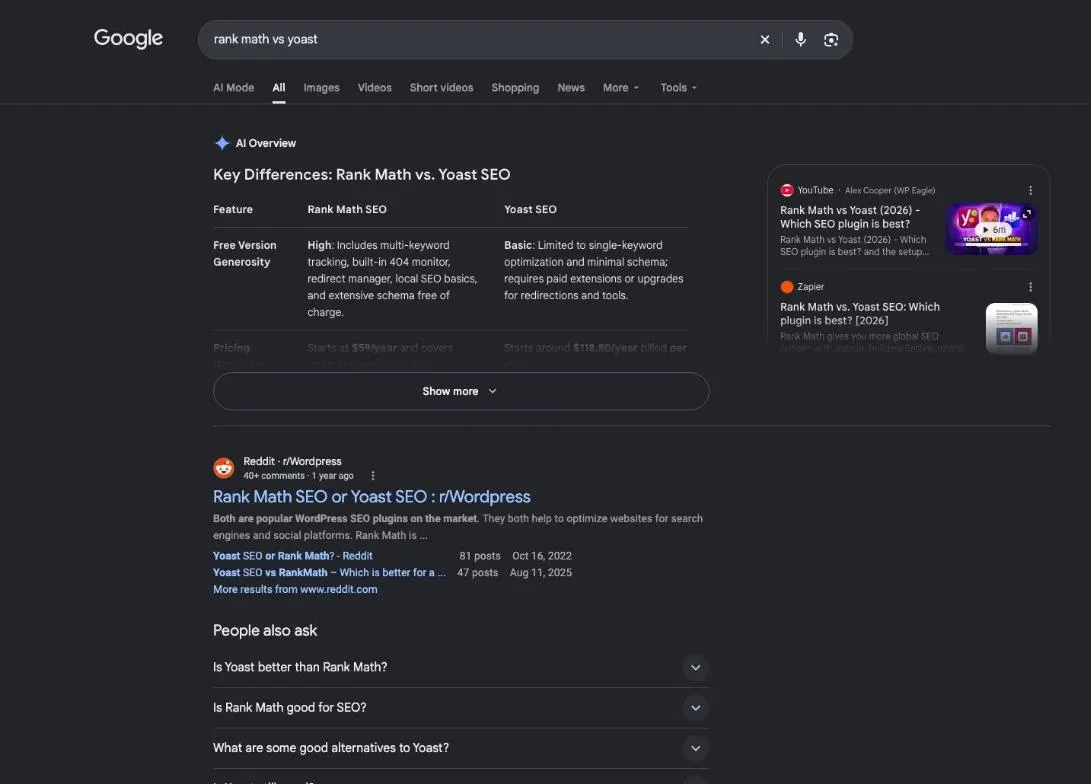
Task: Open the three-dot menu beside the Reddit result
Action: pyautogui.click(x=373, y=476)
